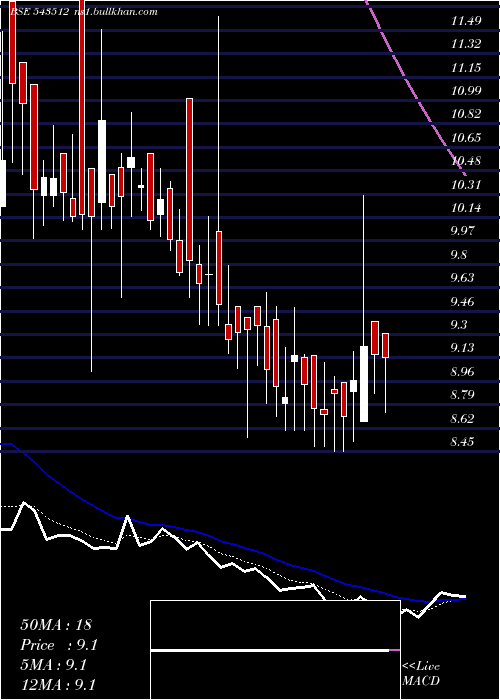Screen dimensions: 500x700
Task: Click the 9.8 price axis label
Action: 459,254
